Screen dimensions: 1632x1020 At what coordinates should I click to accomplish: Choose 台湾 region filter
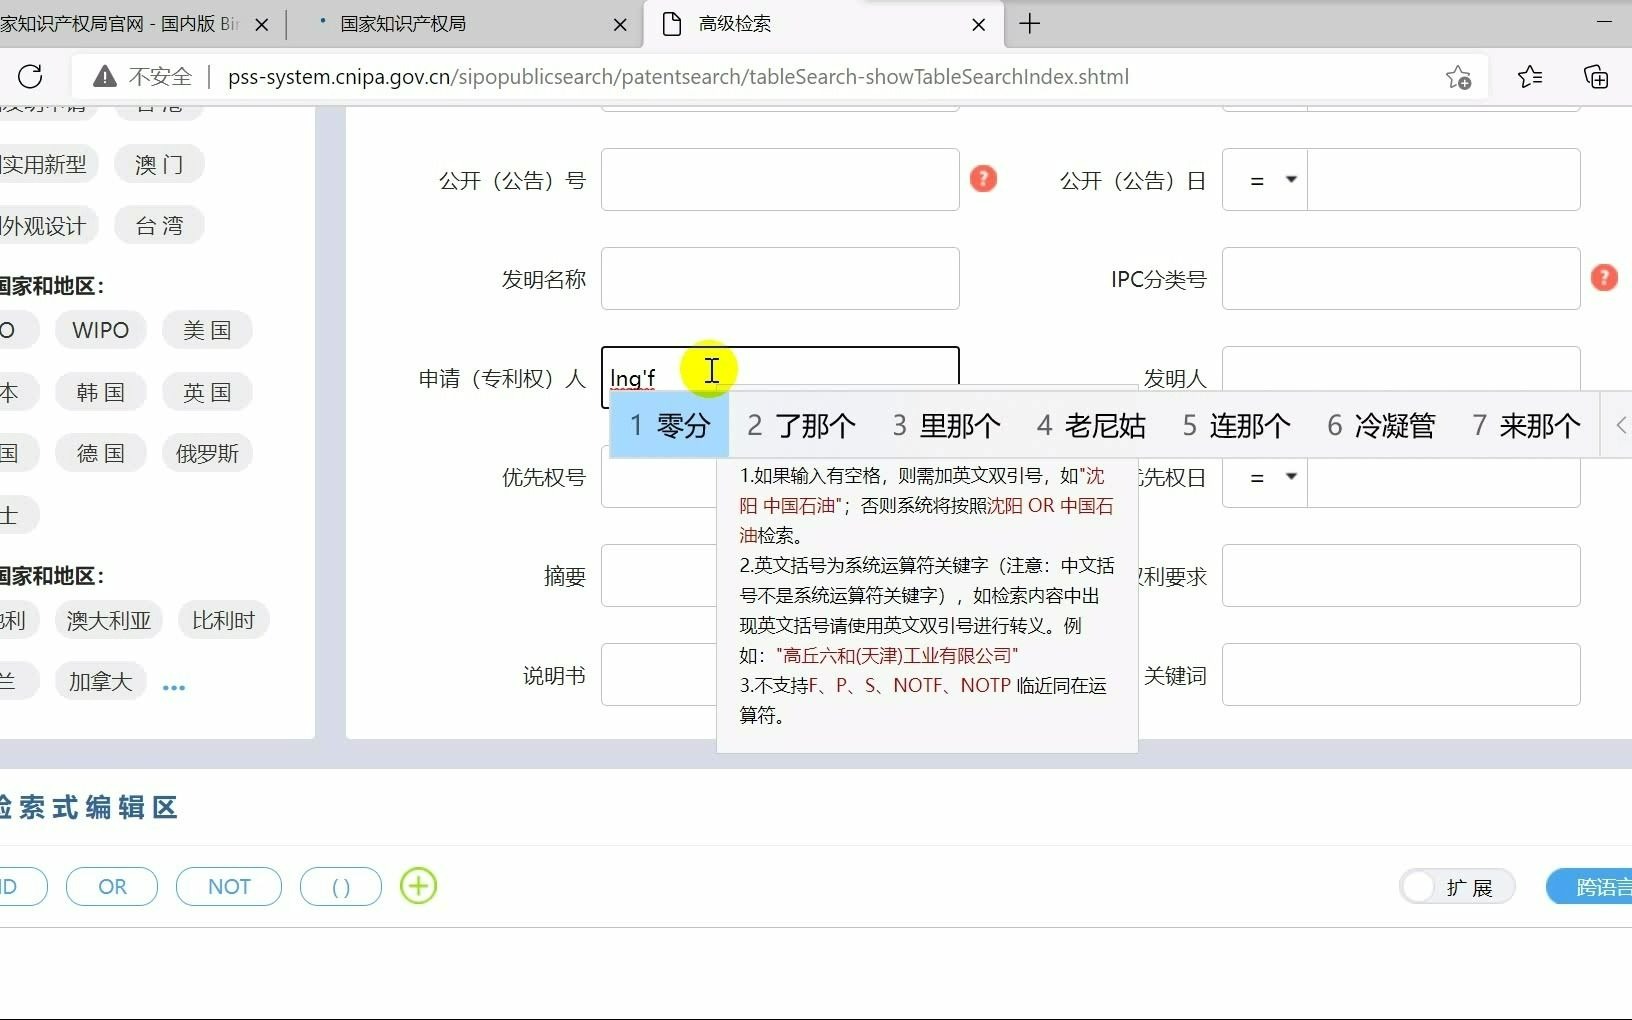159,226
